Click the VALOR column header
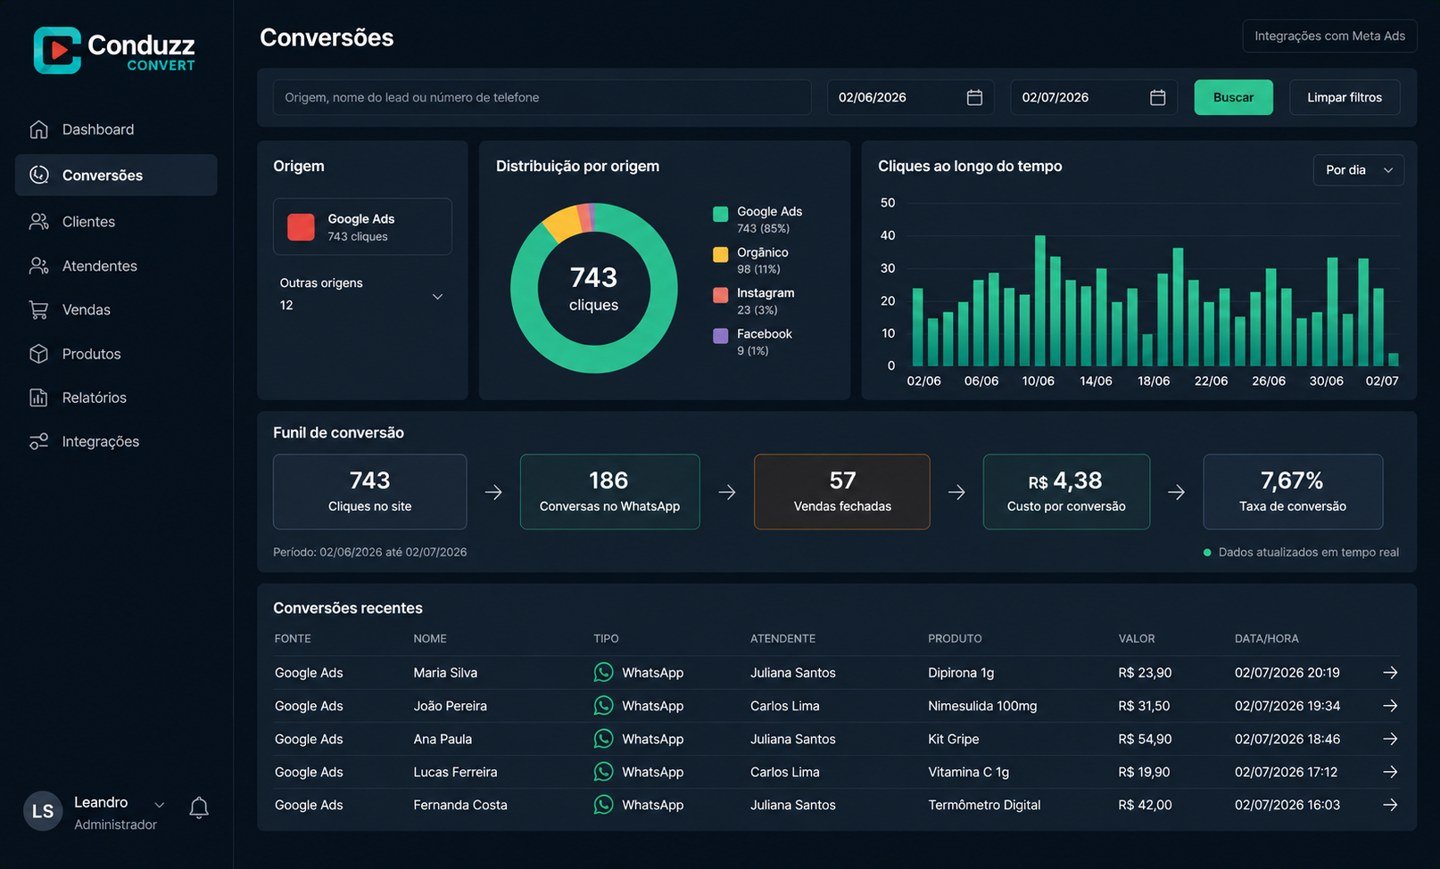The width and height of the screenshot is (1440, 869). 1137,638
